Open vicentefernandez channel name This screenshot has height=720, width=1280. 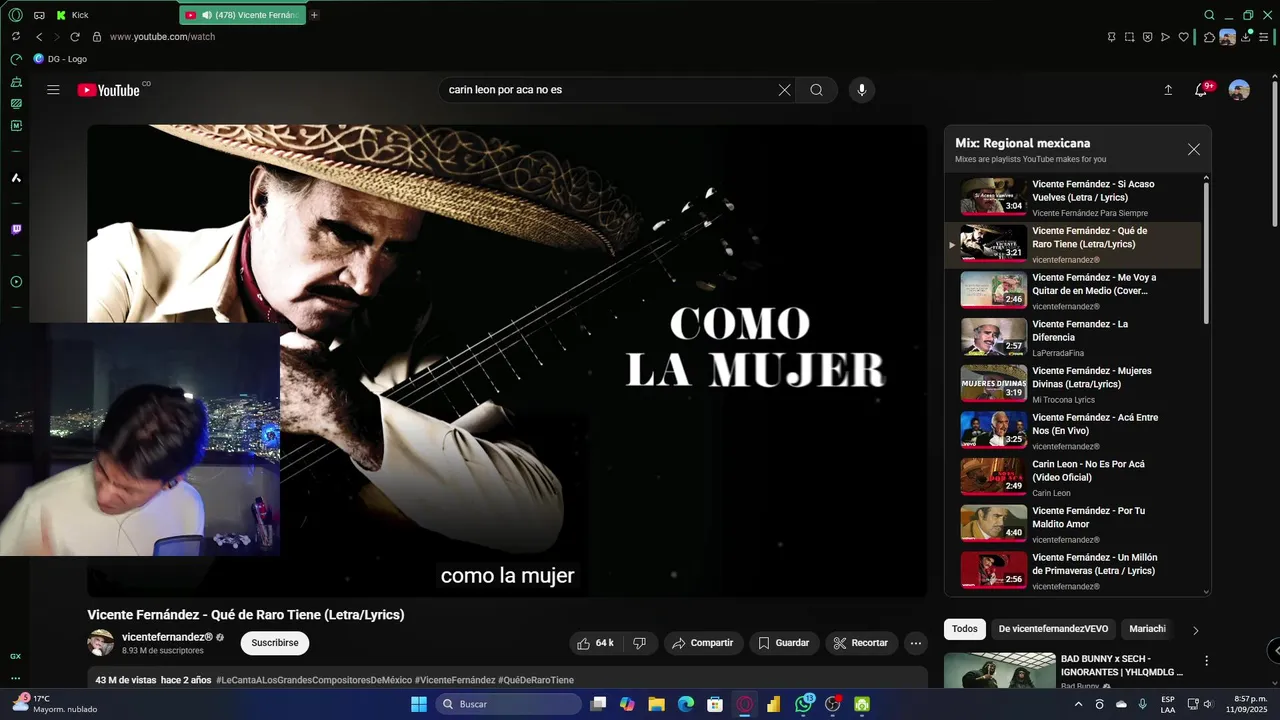(167, 637)
